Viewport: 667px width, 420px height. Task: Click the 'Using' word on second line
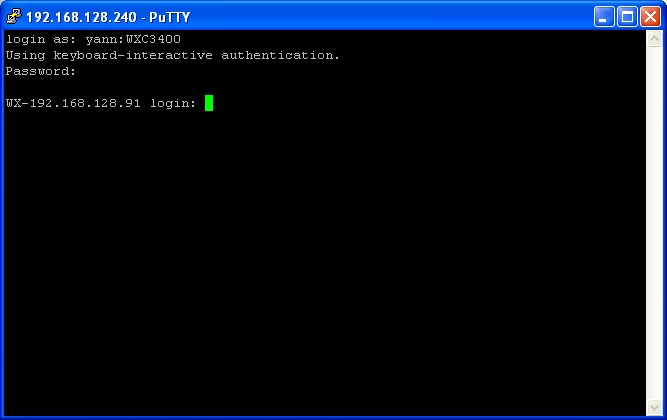25,56
